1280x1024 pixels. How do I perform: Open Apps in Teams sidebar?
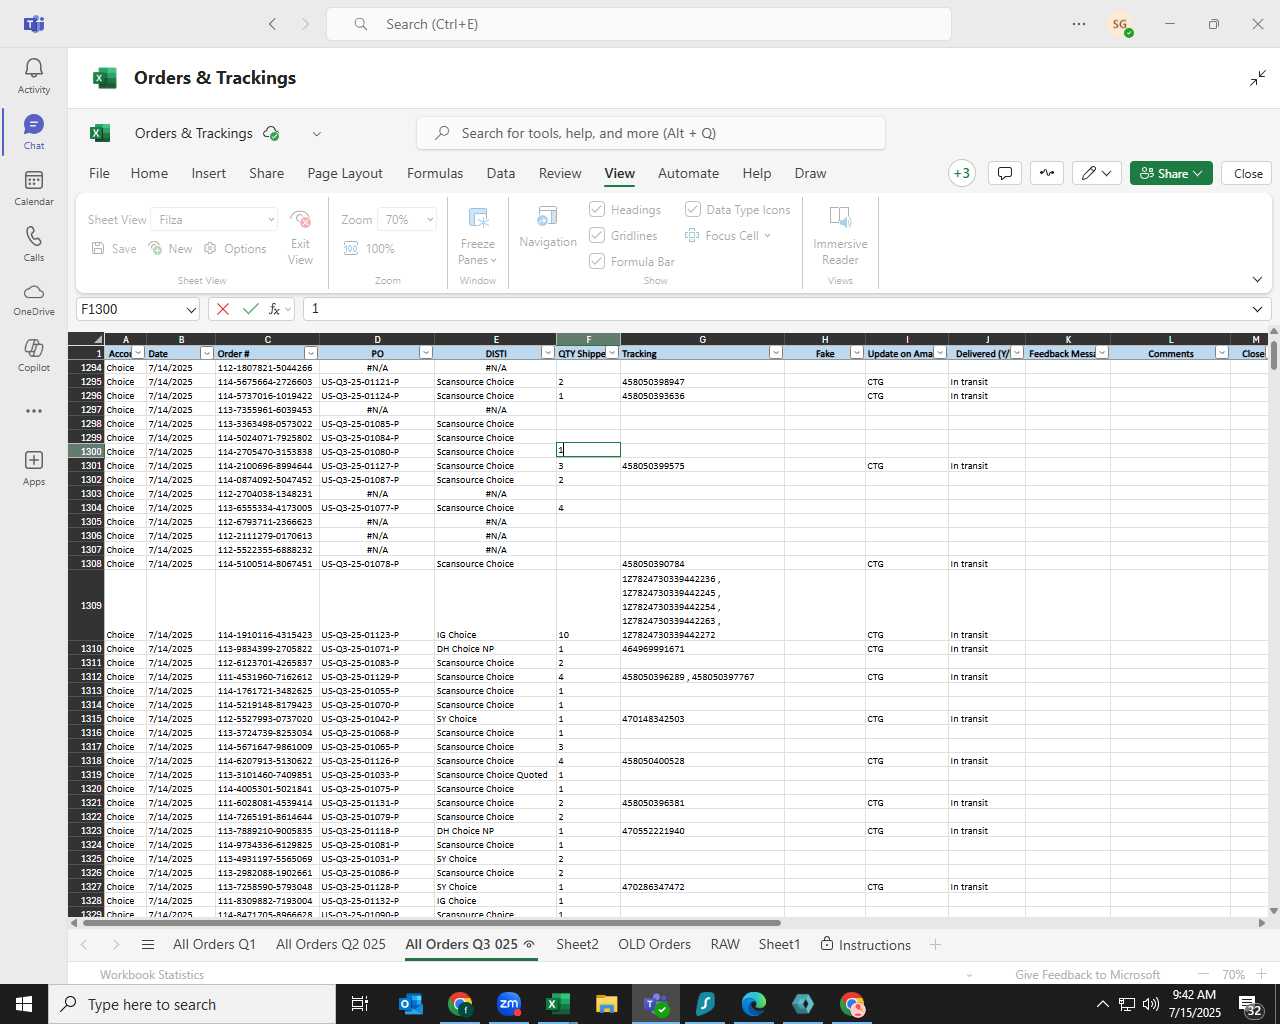[34, 468]
